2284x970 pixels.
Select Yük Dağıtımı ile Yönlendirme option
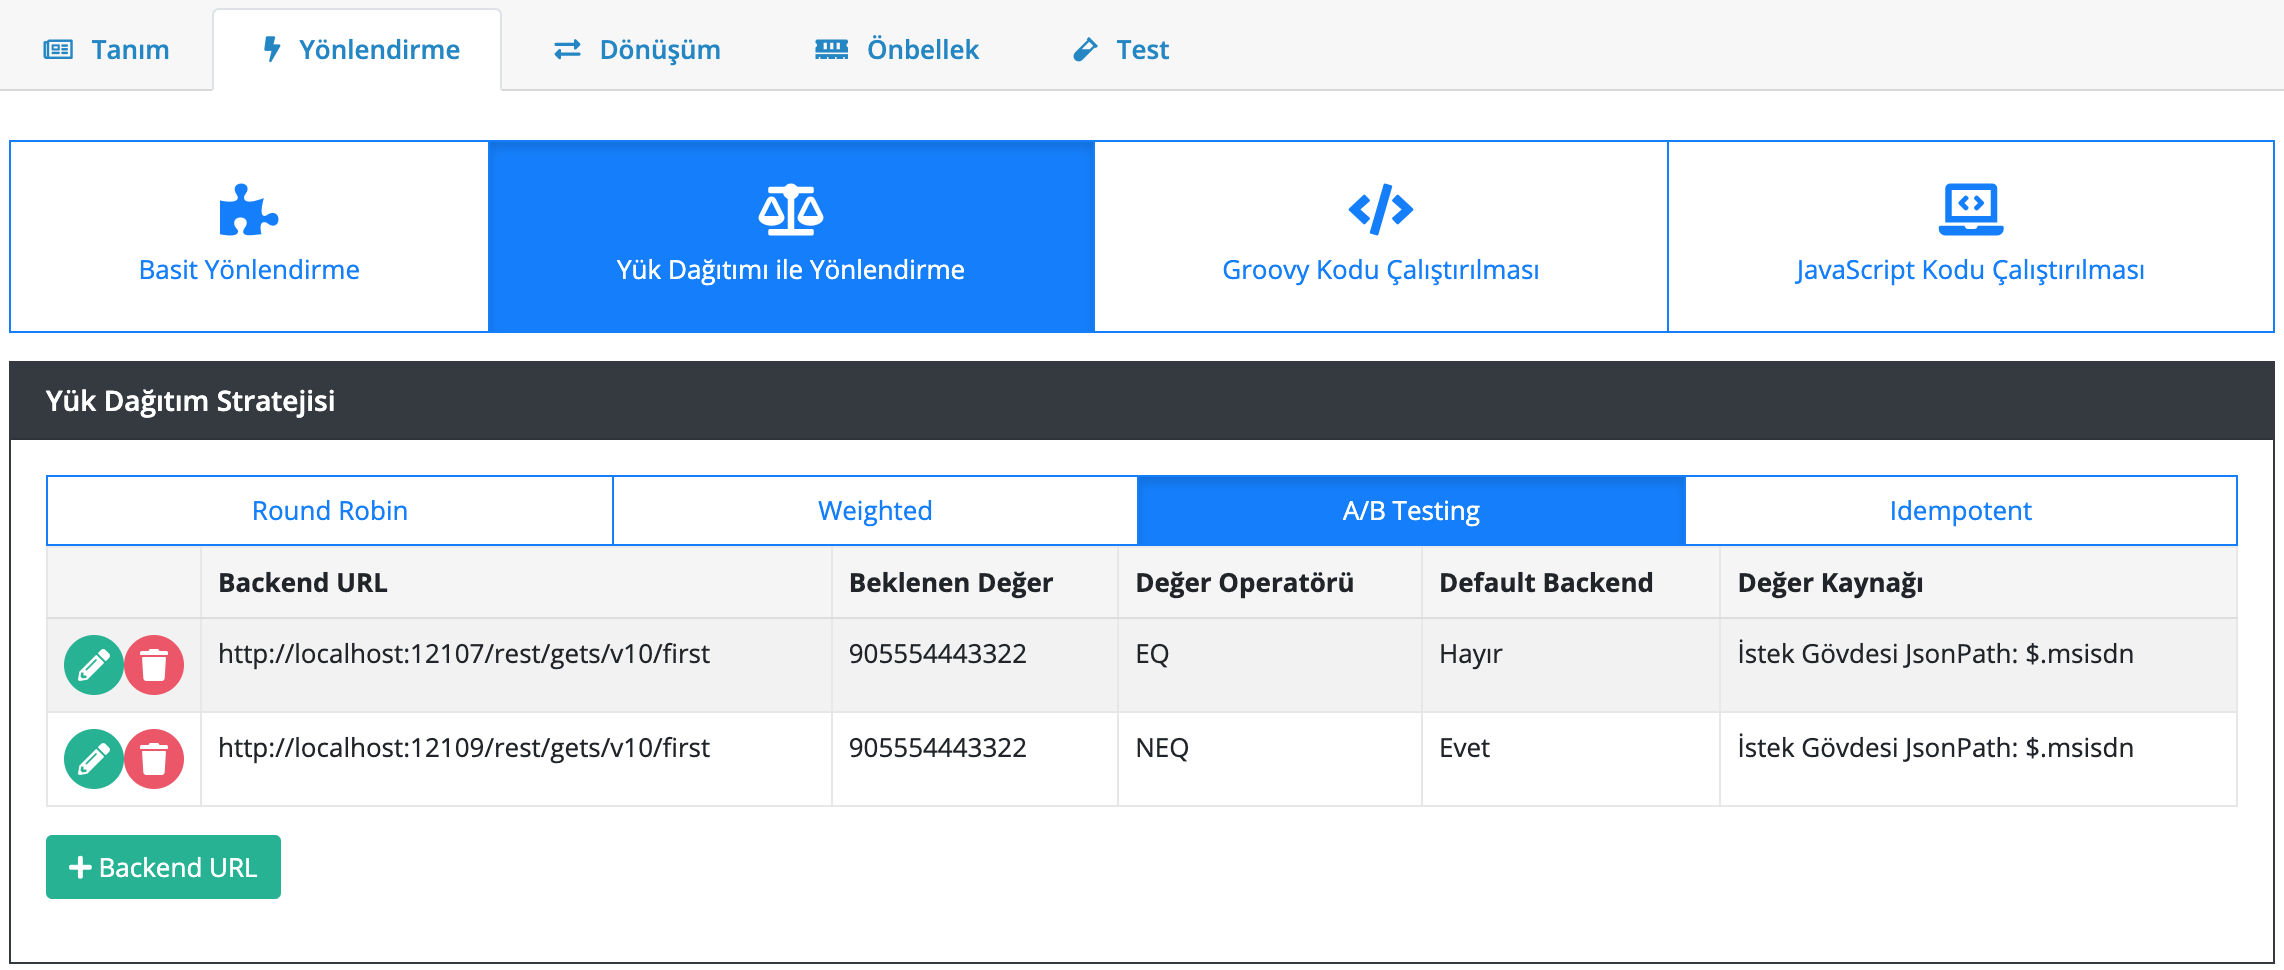click(x=791, y=236)
